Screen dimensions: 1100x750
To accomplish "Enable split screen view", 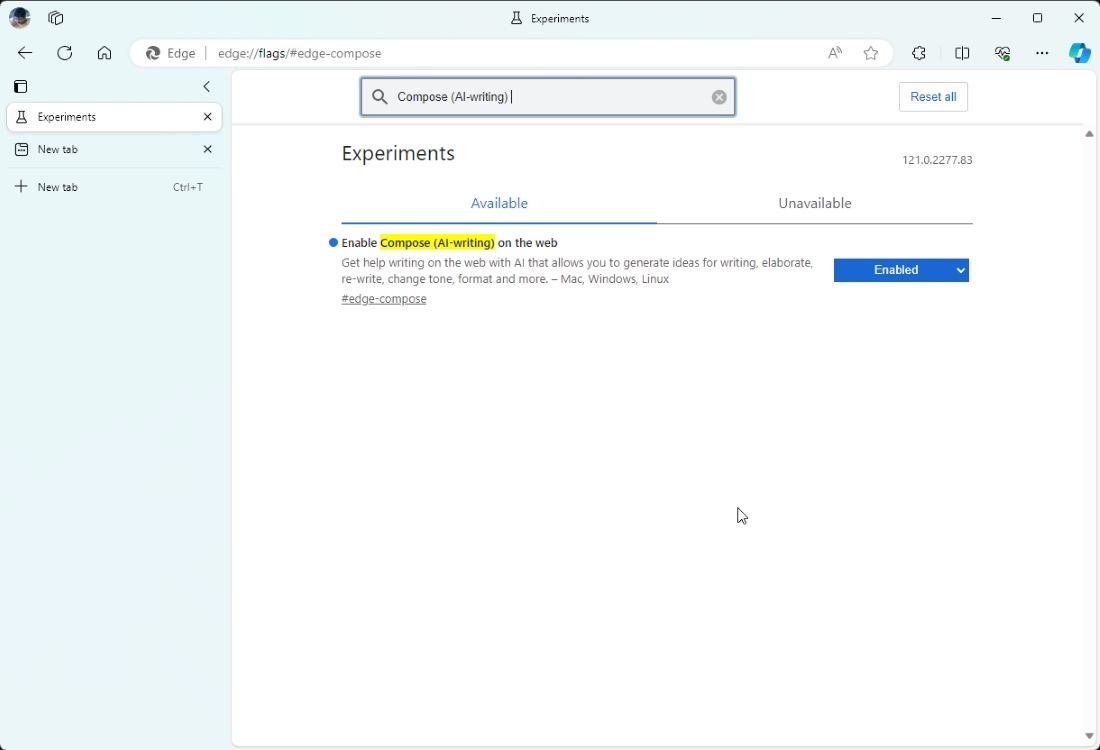I will [962, 53].
